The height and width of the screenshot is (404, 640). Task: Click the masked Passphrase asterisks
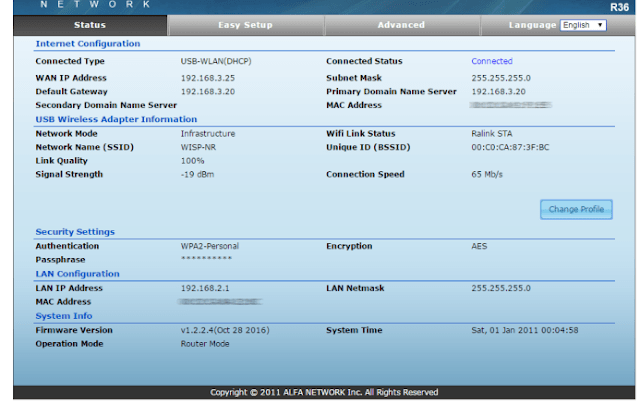point(206,260)
